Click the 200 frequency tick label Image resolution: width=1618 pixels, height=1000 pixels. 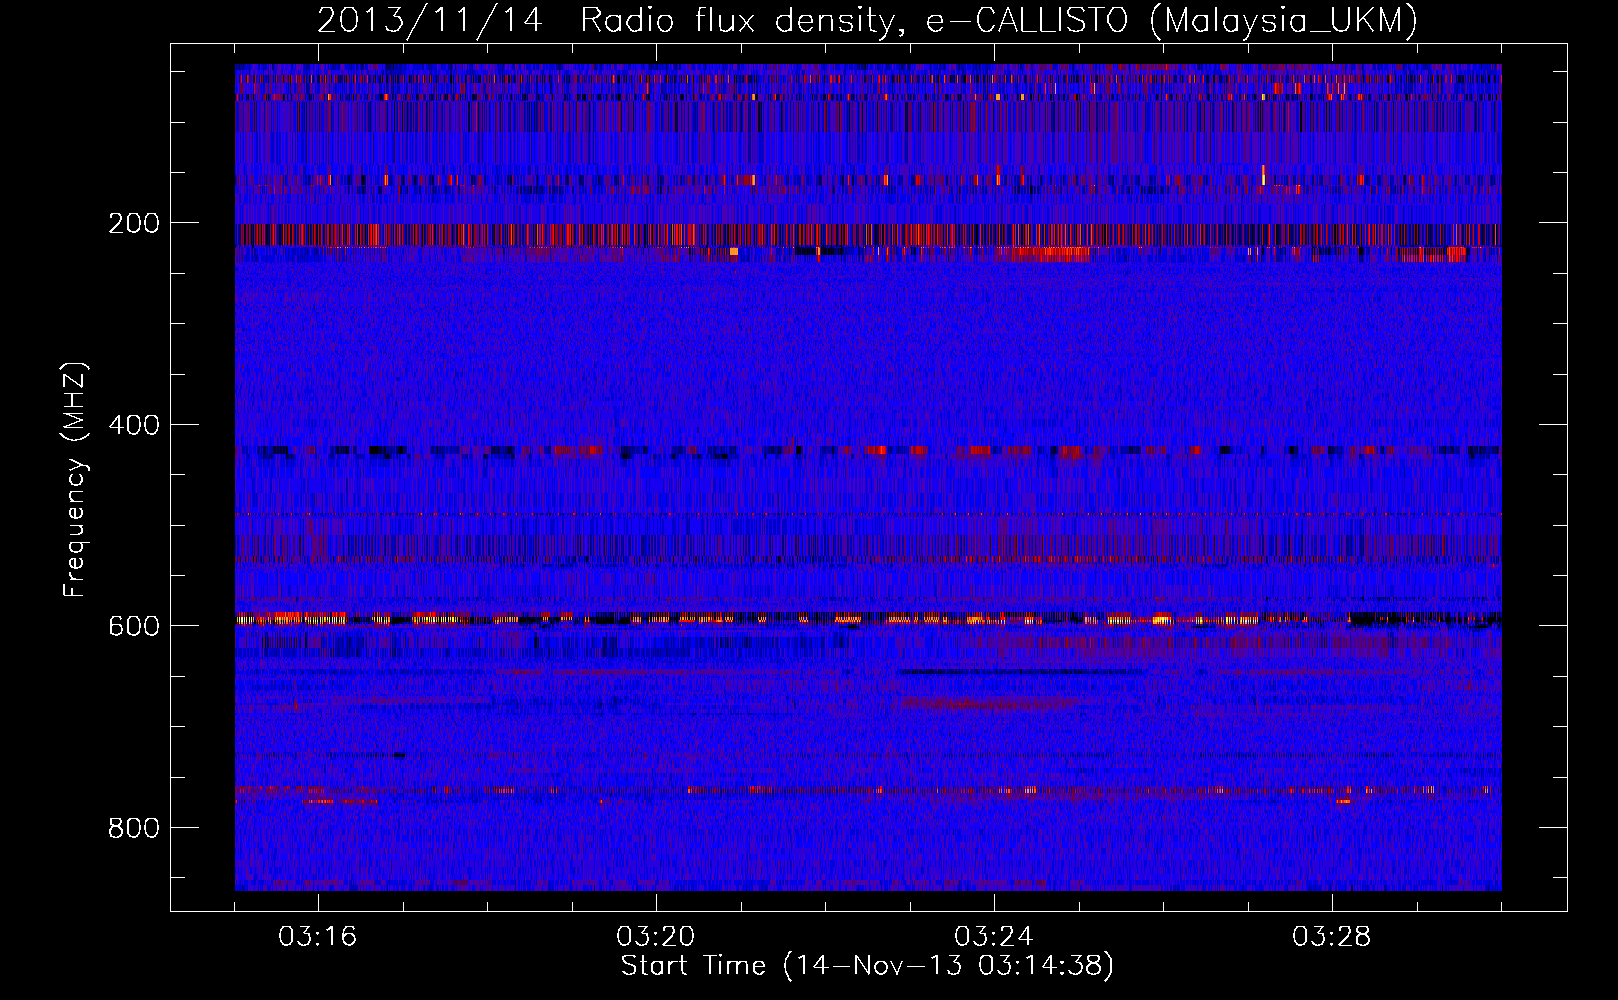pos(134,223)
